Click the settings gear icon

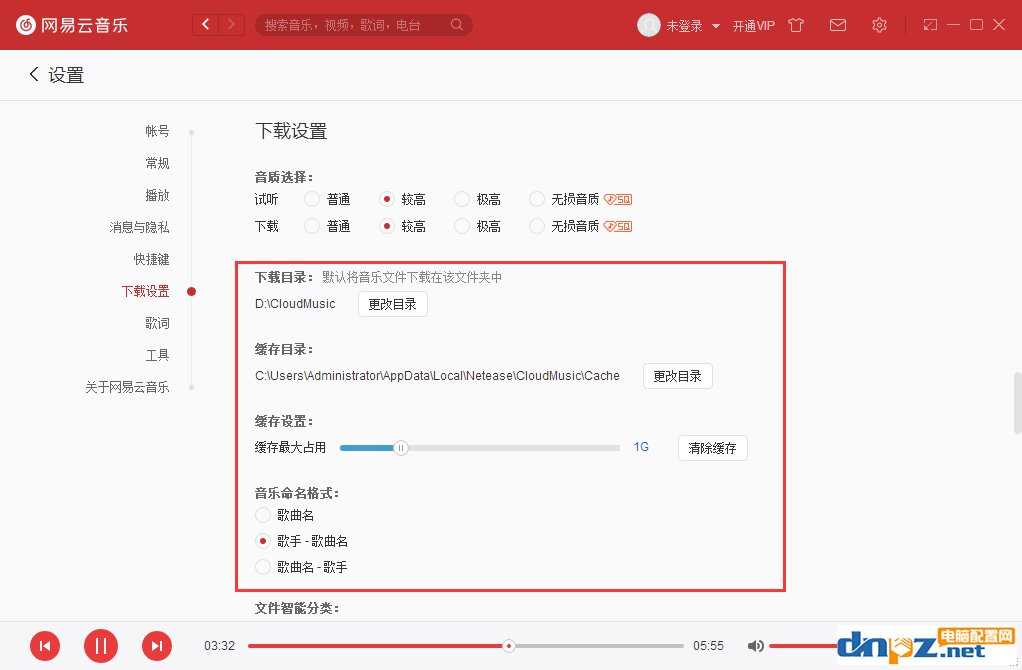coord(879,25)
